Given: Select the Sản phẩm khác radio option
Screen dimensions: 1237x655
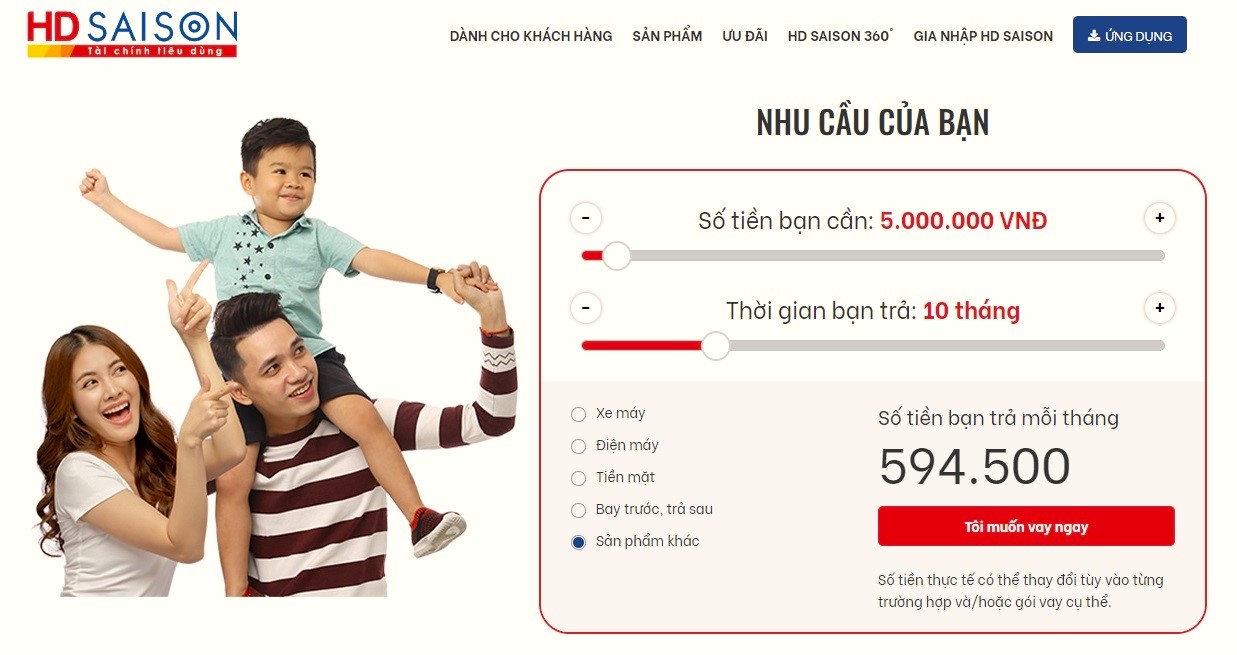Looking at the screenshot, I should point(578,542).
